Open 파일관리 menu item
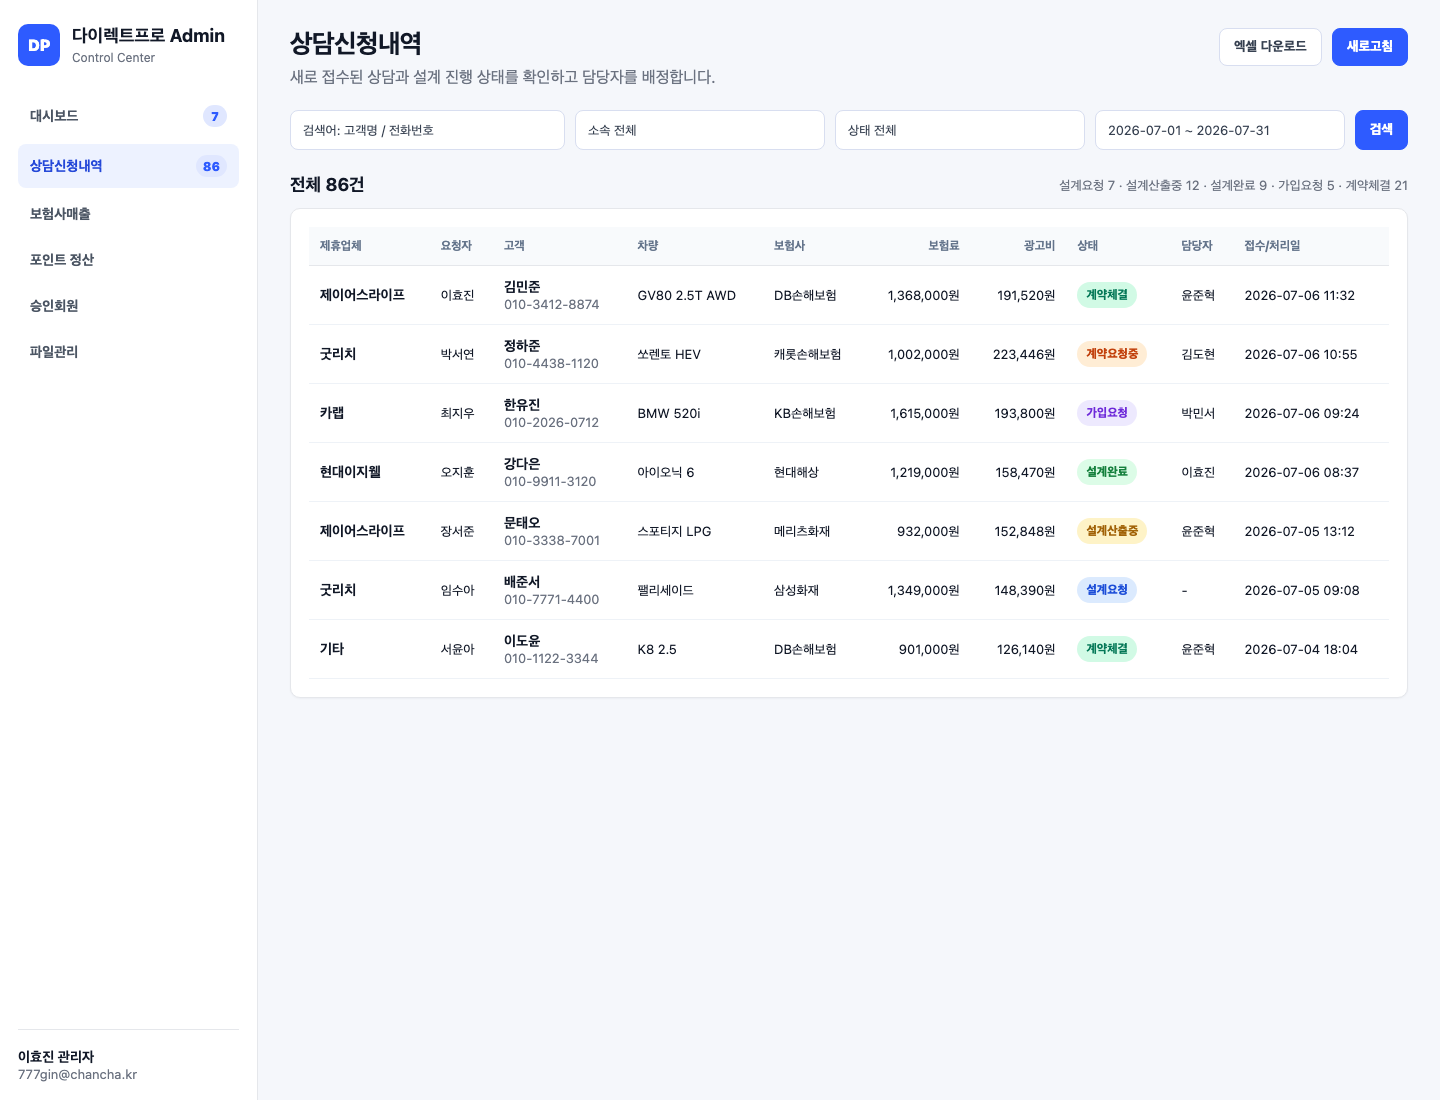Image resolution: width=1440 pixels, height=1100 pixels. pyautogui.click(x=128, y=352)
